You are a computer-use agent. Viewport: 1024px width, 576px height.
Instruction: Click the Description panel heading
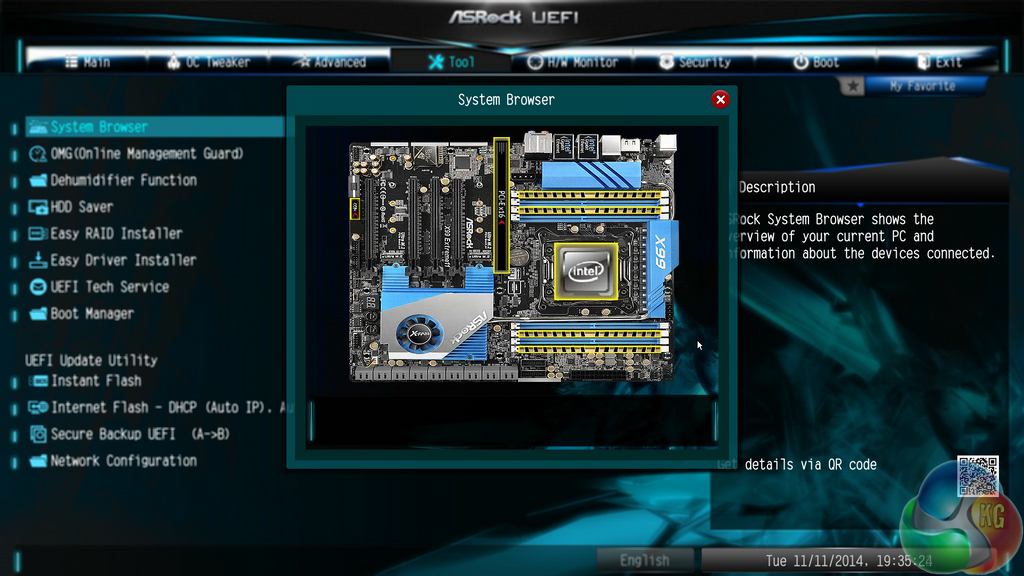coord(777,187)
